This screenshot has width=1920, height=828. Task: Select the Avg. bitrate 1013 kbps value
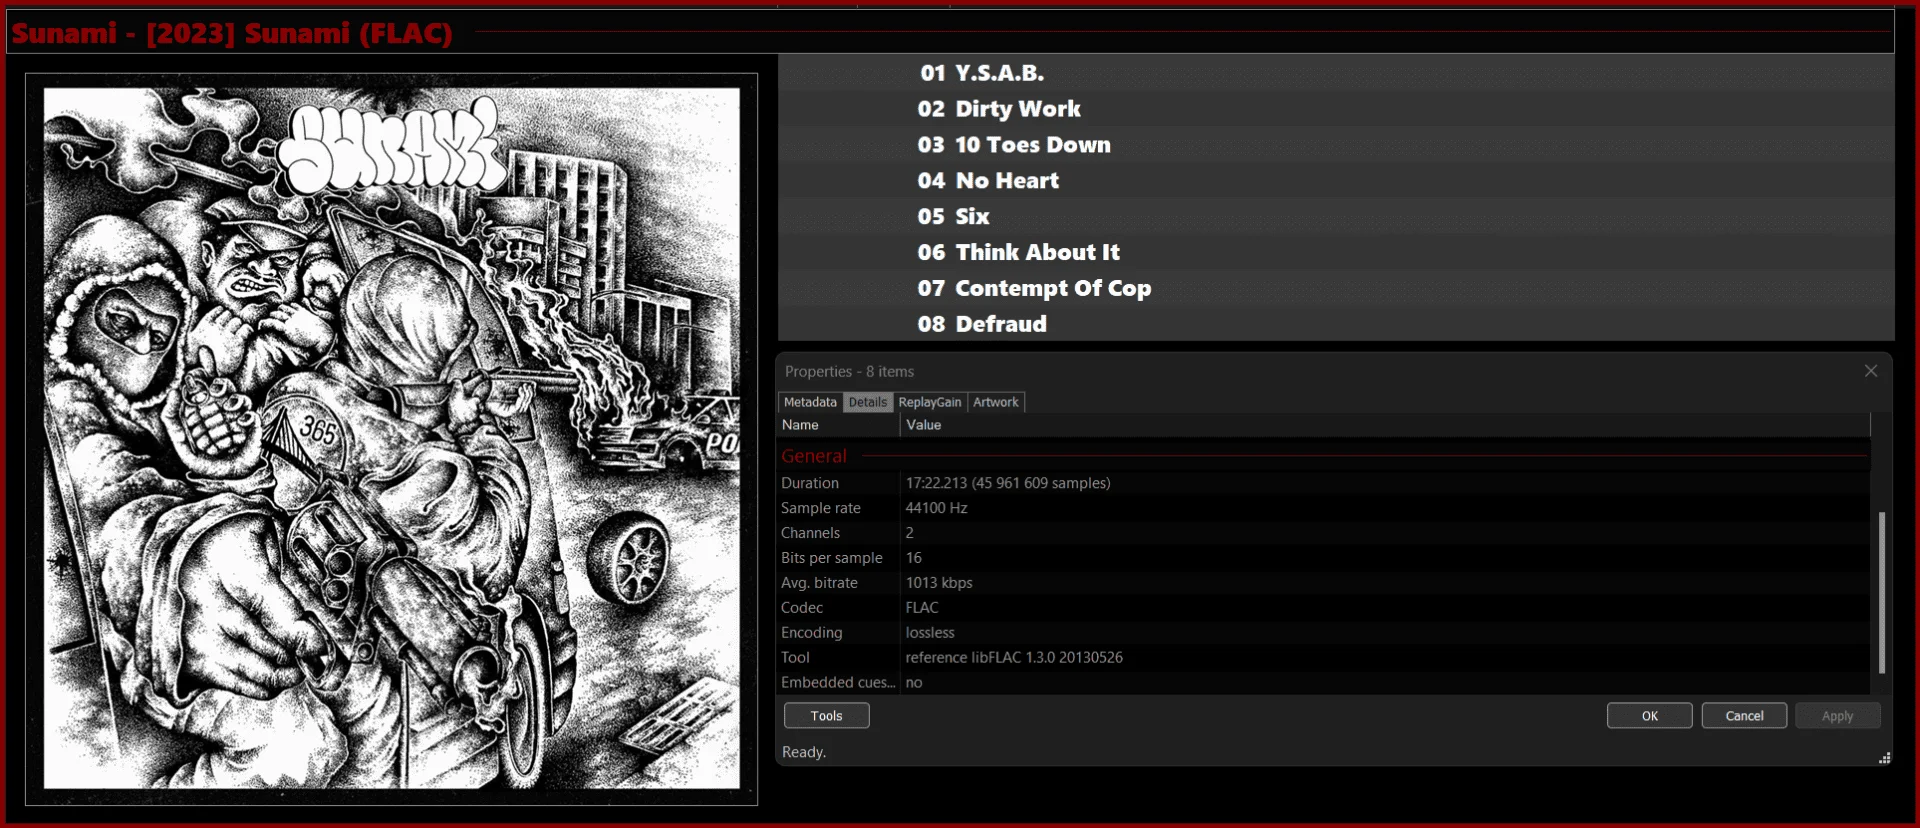coord(938,583)
